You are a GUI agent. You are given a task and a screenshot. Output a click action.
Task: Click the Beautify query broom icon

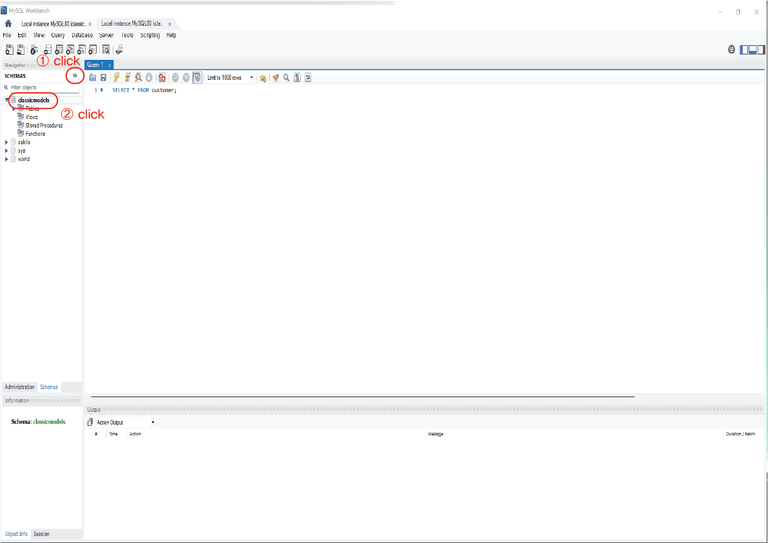(275, 77)
